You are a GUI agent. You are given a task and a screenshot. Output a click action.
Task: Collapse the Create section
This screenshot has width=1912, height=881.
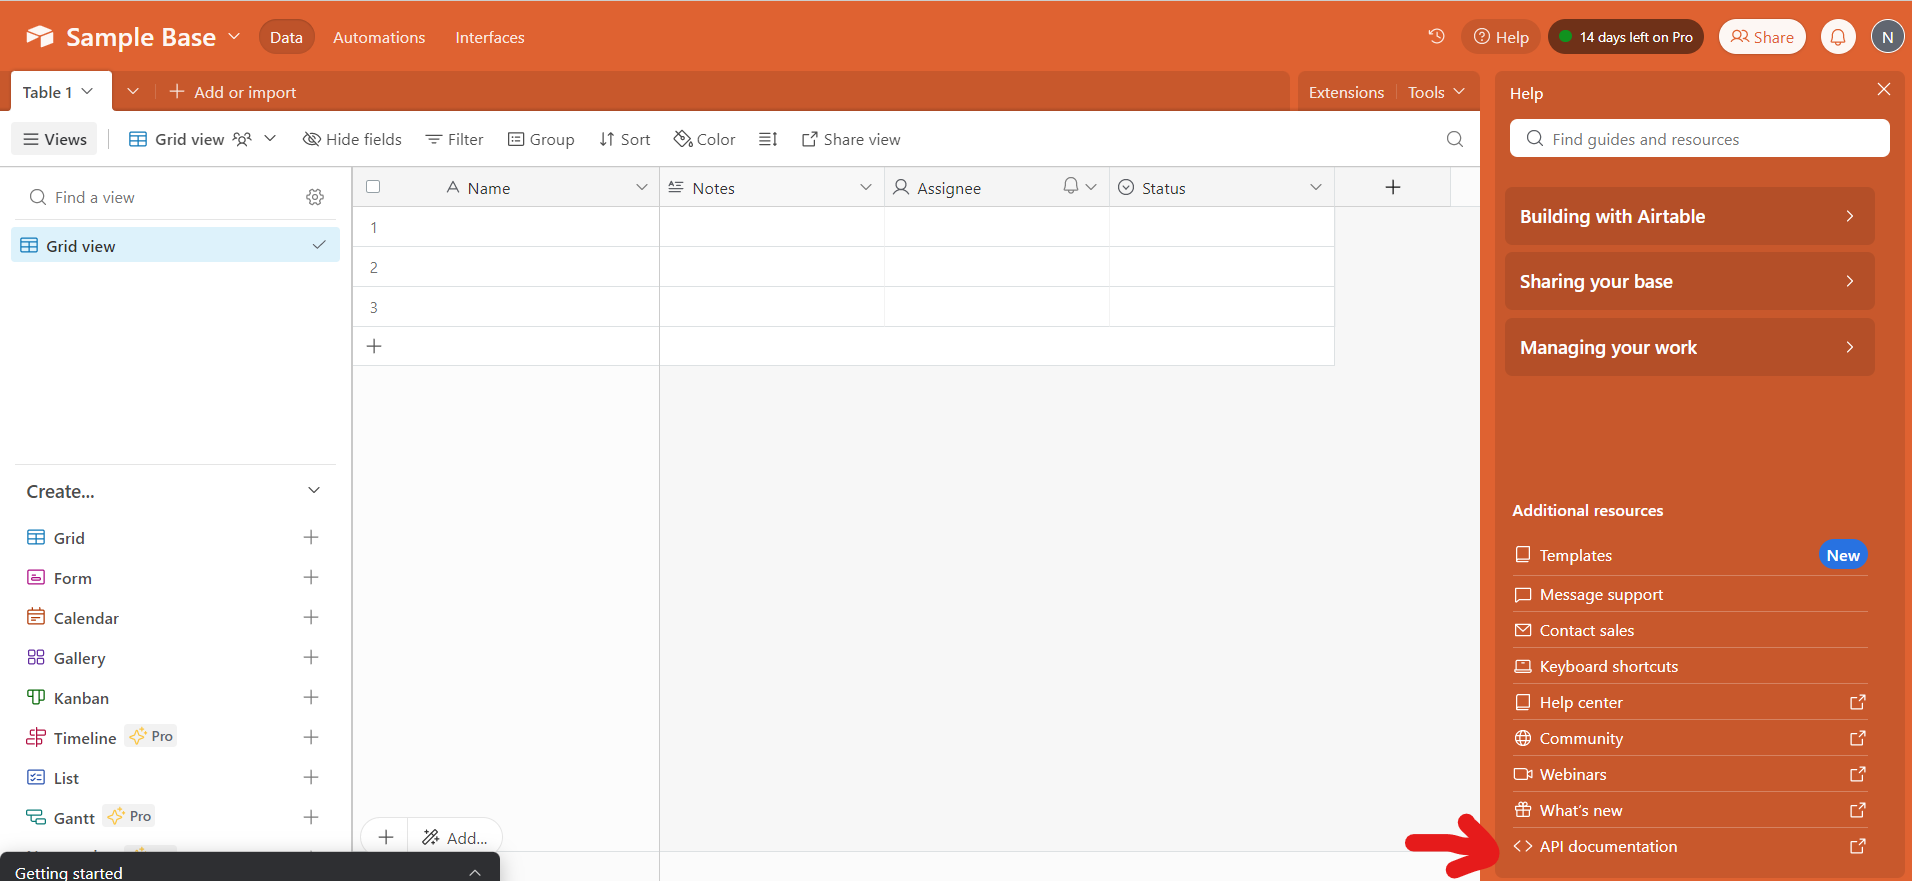tap(314, 490)
